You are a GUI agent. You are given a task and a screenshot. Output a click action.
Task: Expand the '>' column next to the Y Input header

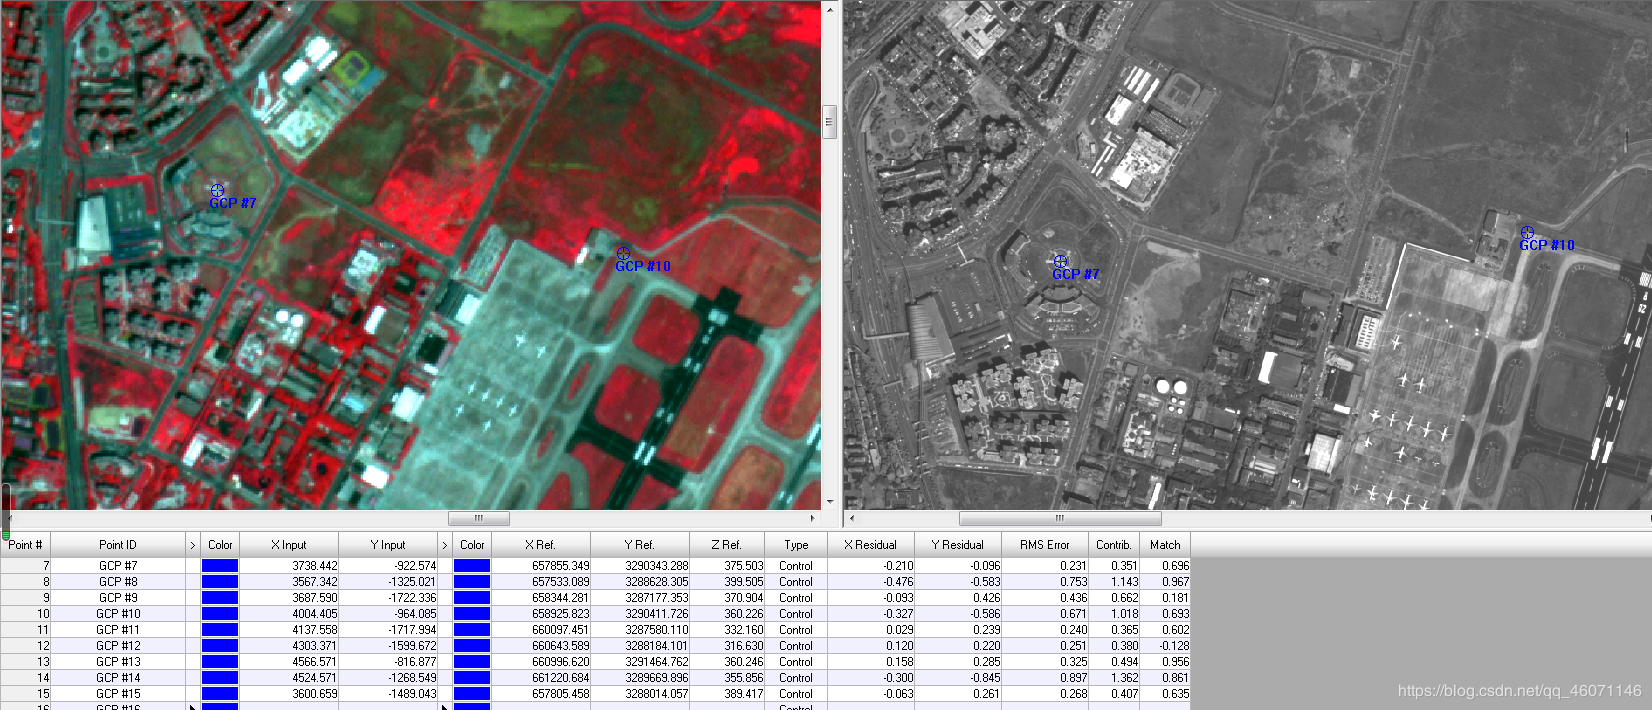445,545
